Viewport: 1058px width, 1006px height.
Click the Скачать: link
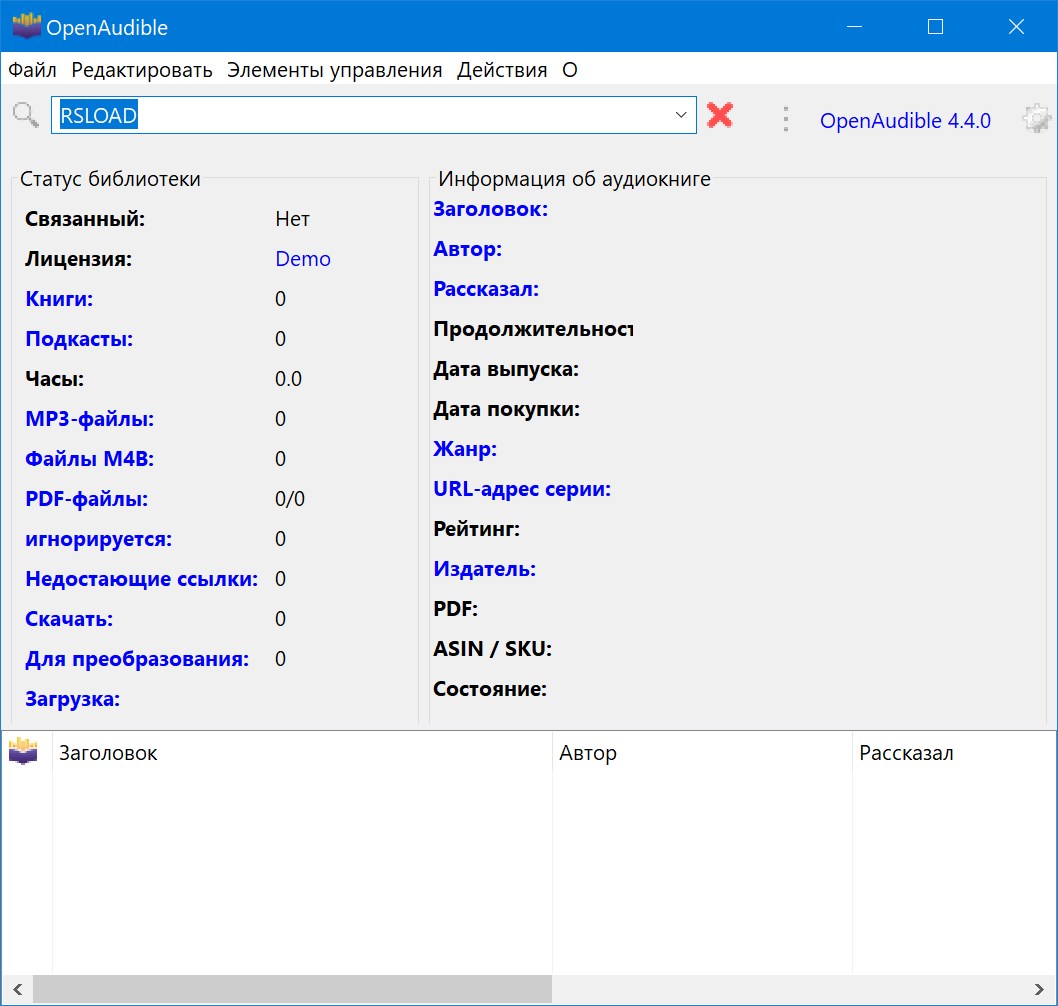tap(69, 619)
